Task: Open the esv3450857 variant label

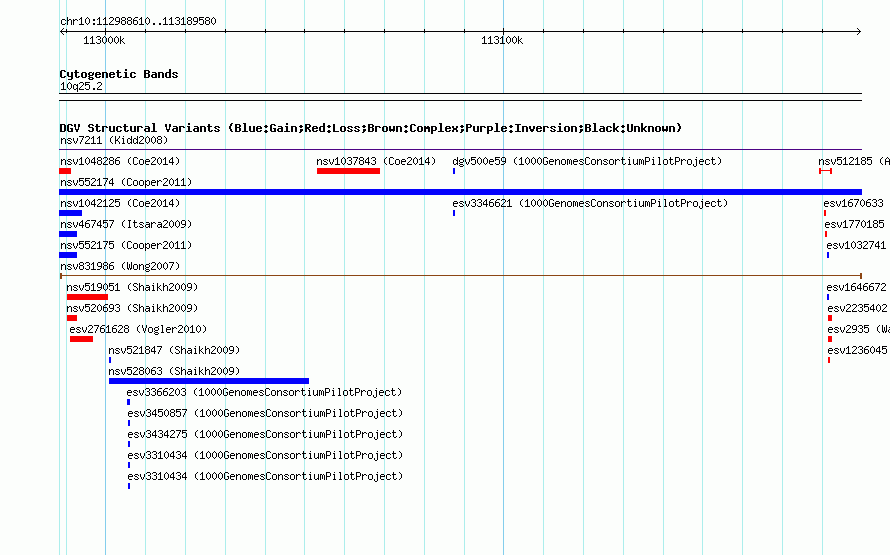Action: pyautogui.click(x=265, y=413)
